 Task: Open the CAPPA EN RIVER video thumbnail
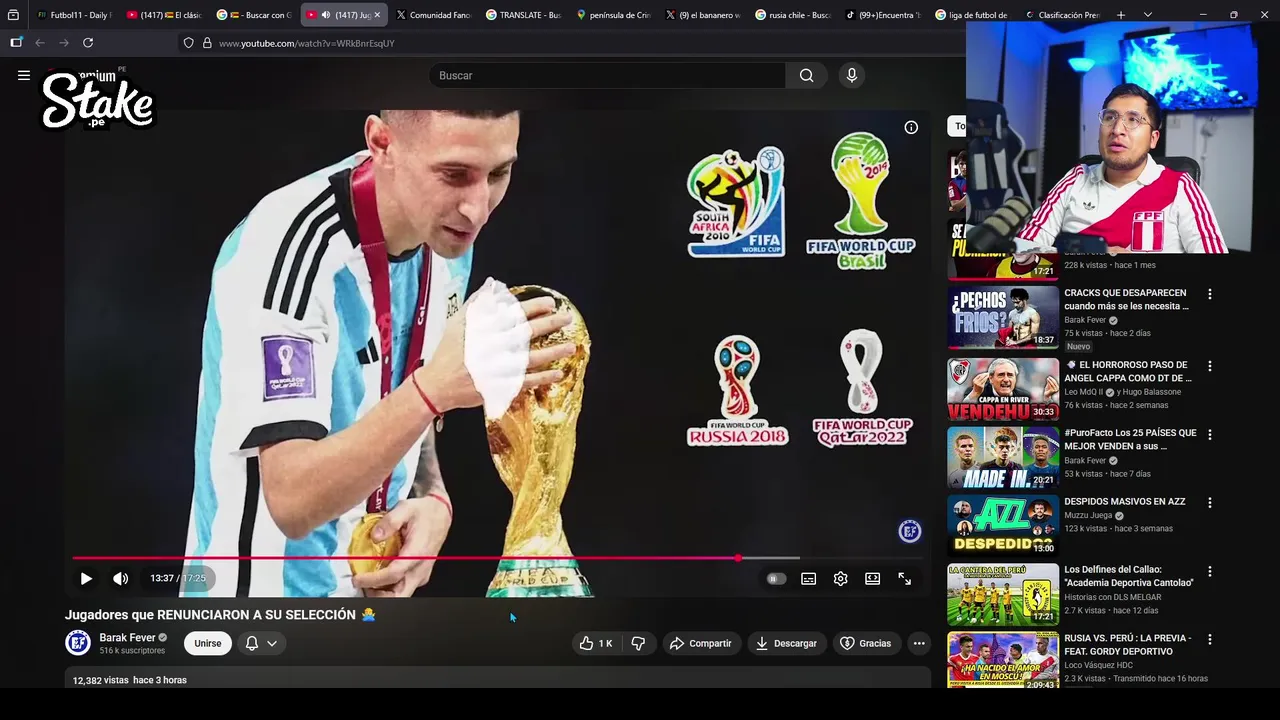click(x=1003, y=389)
